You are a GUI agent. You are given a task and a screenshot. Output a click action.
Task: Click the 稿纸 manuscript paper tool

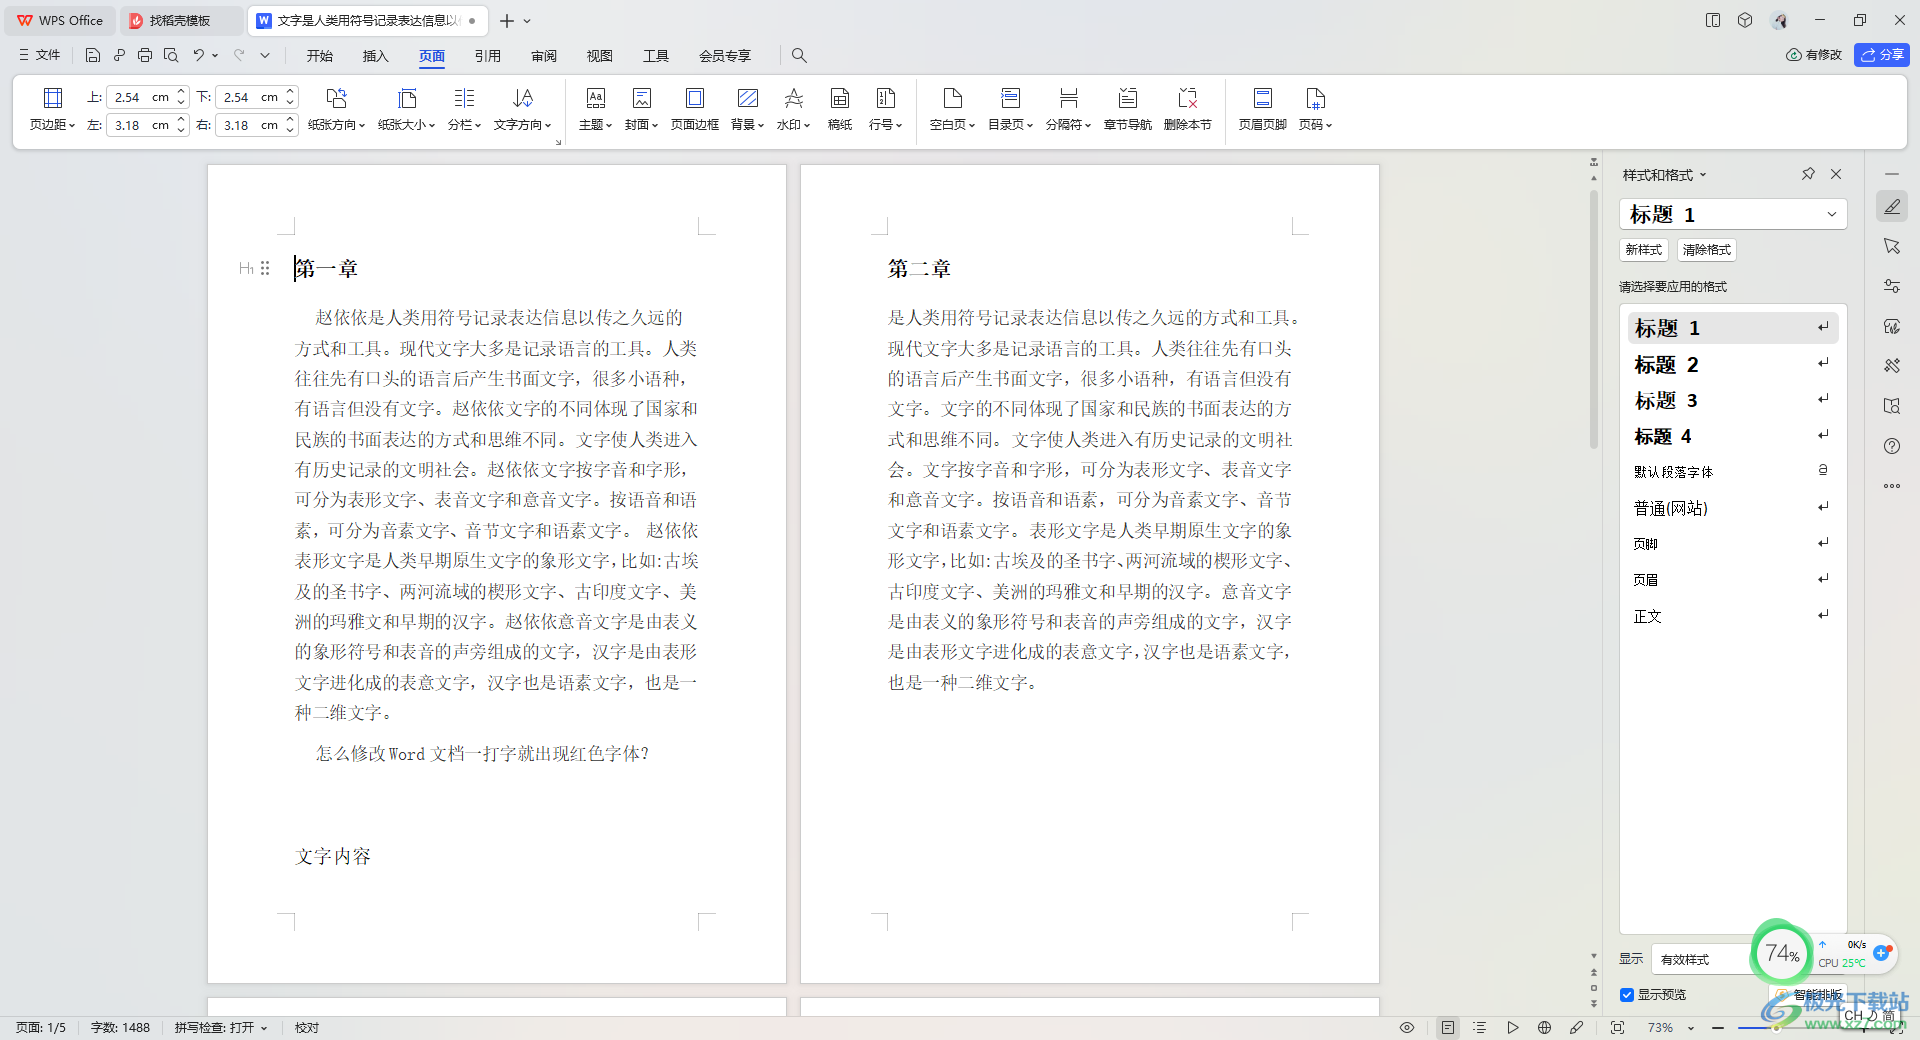[x=840, y=109]
